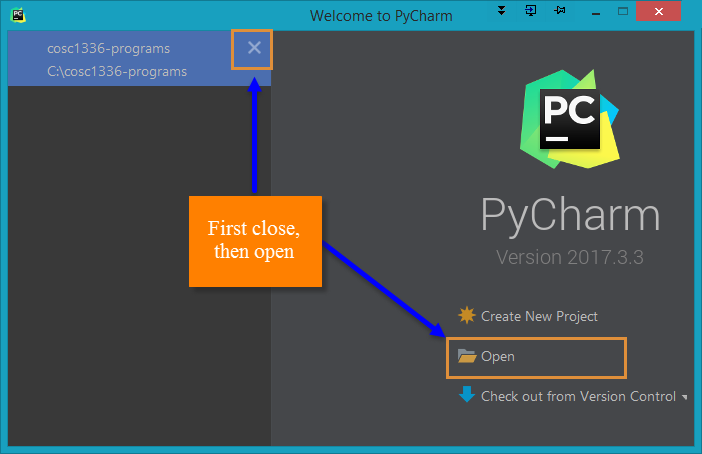This screenshot has width=702, height=454.
Task: Select the Check out from Version Control label
Action: (x=578, y=396)
